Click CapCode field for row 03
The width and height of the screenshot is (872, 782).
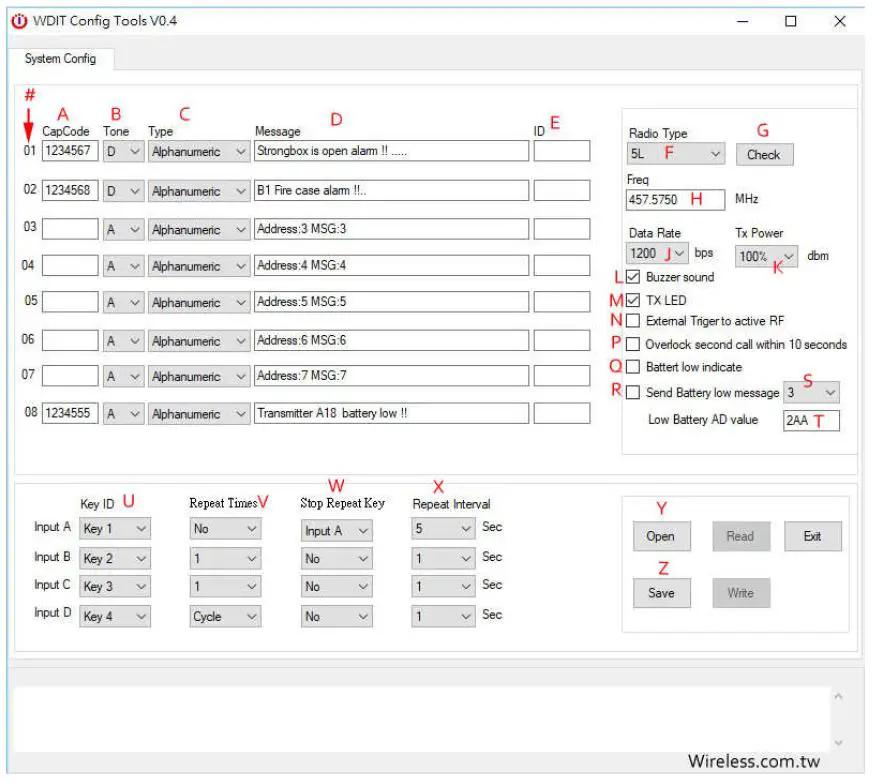[x=70, y=229]
